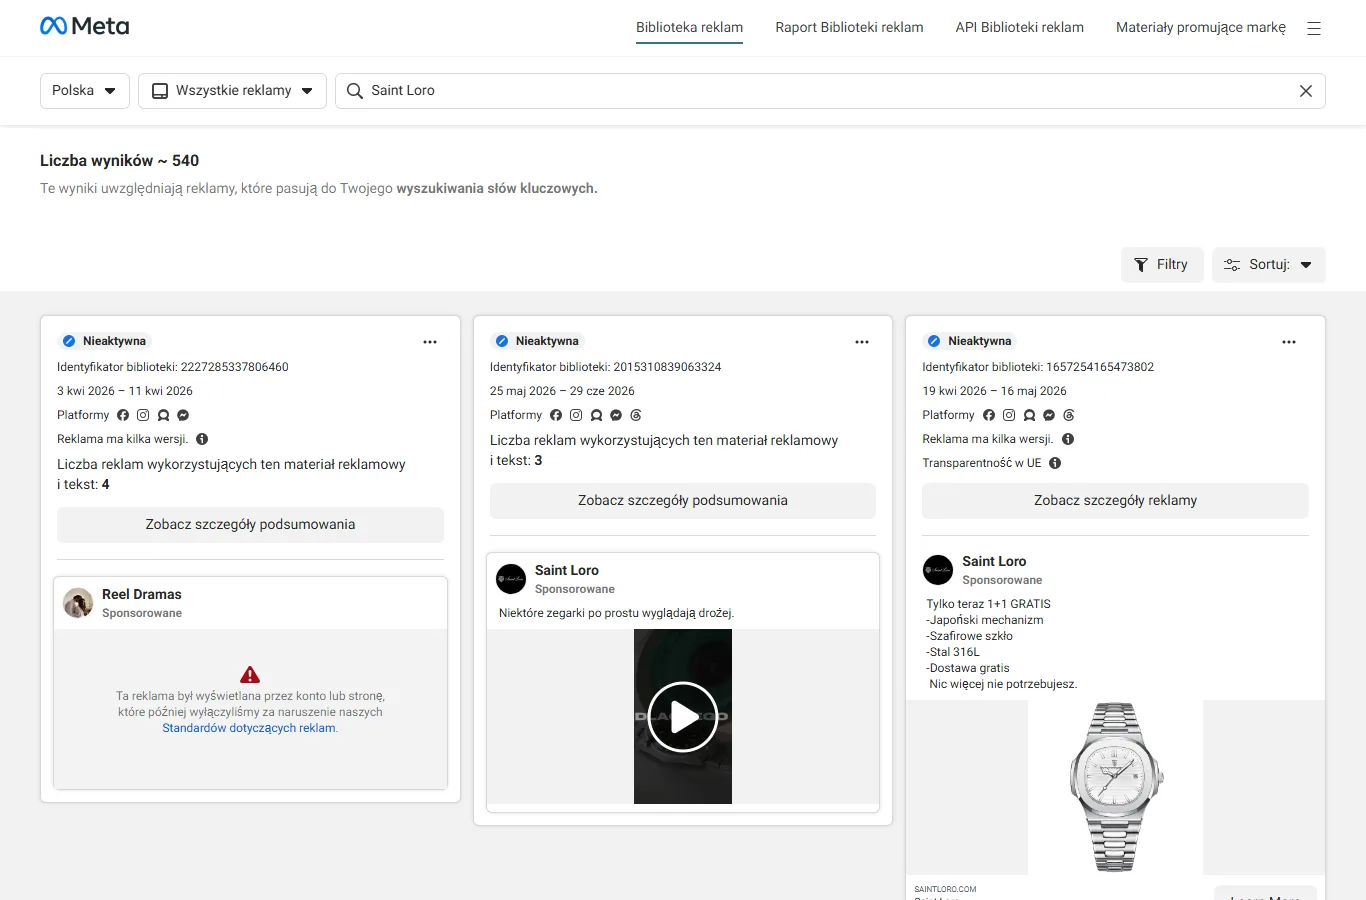Play the Saint Loro video ad
This screenshot has height=900, width=1366.
[x=683, y=717]
